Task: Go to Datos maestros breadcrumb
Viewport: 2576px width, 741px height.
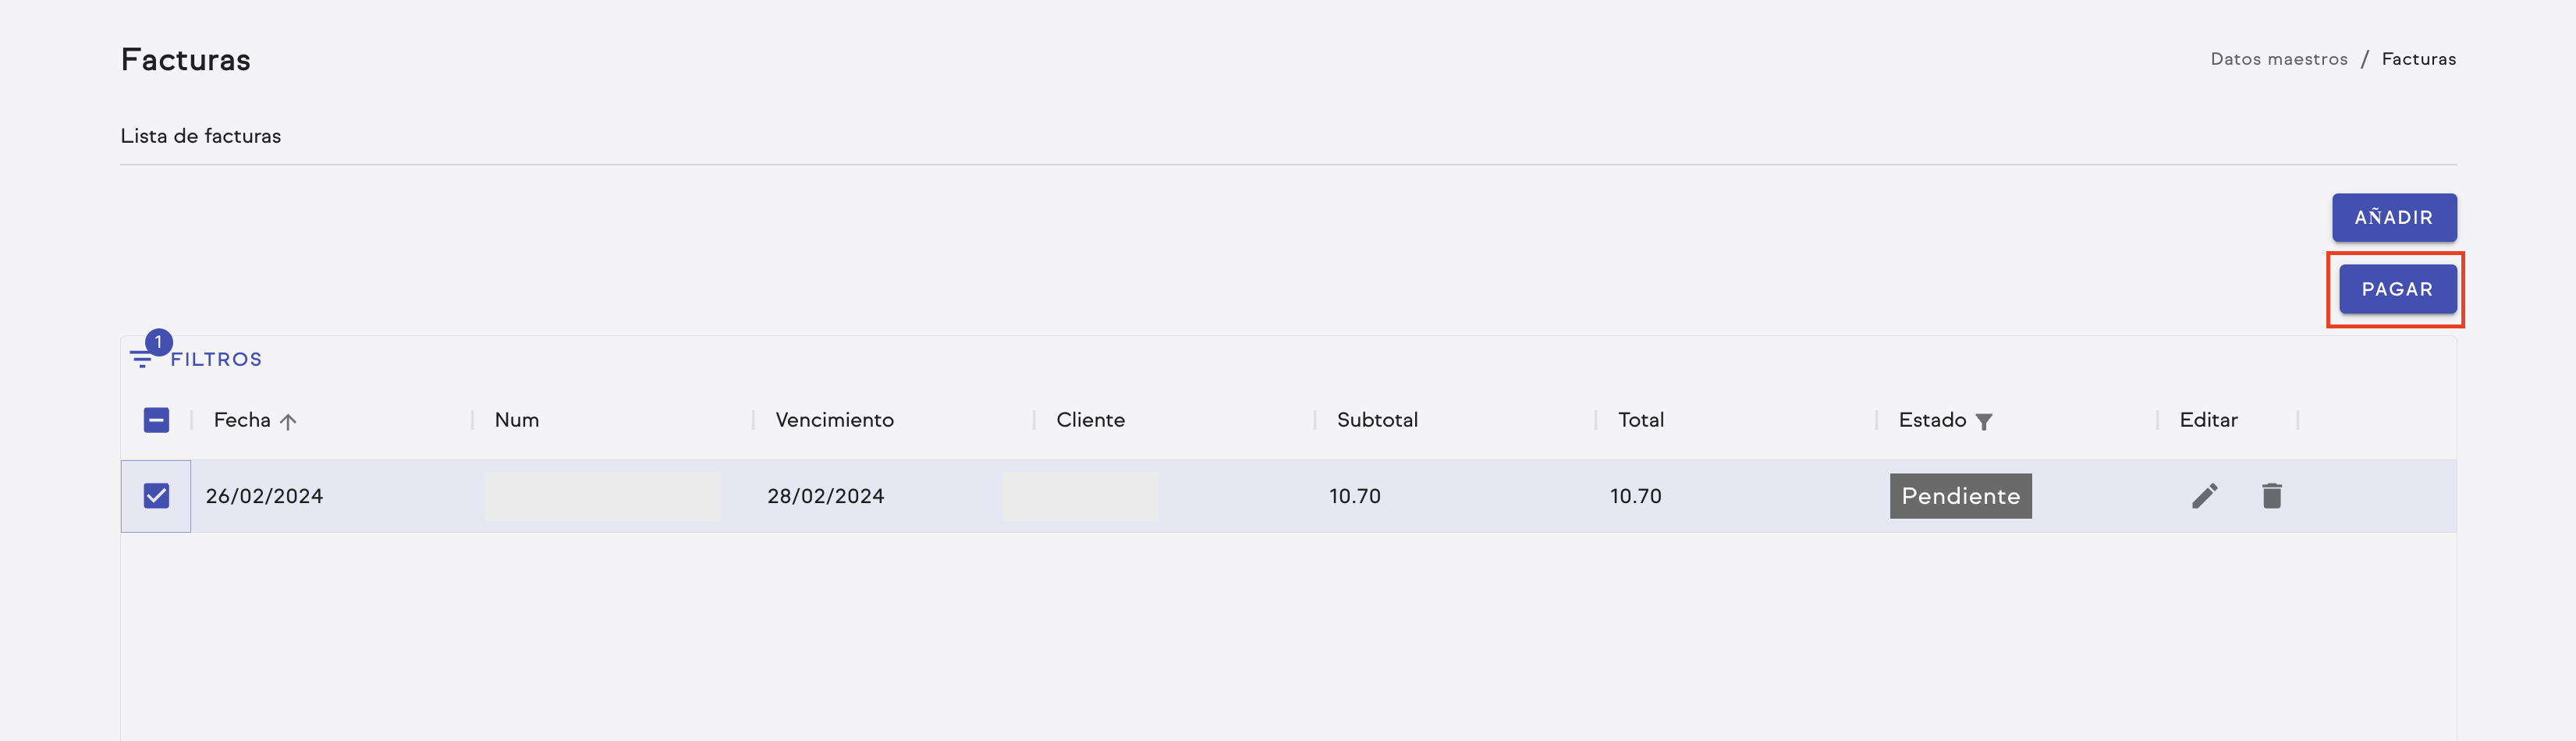Action: click(2278, 59)
